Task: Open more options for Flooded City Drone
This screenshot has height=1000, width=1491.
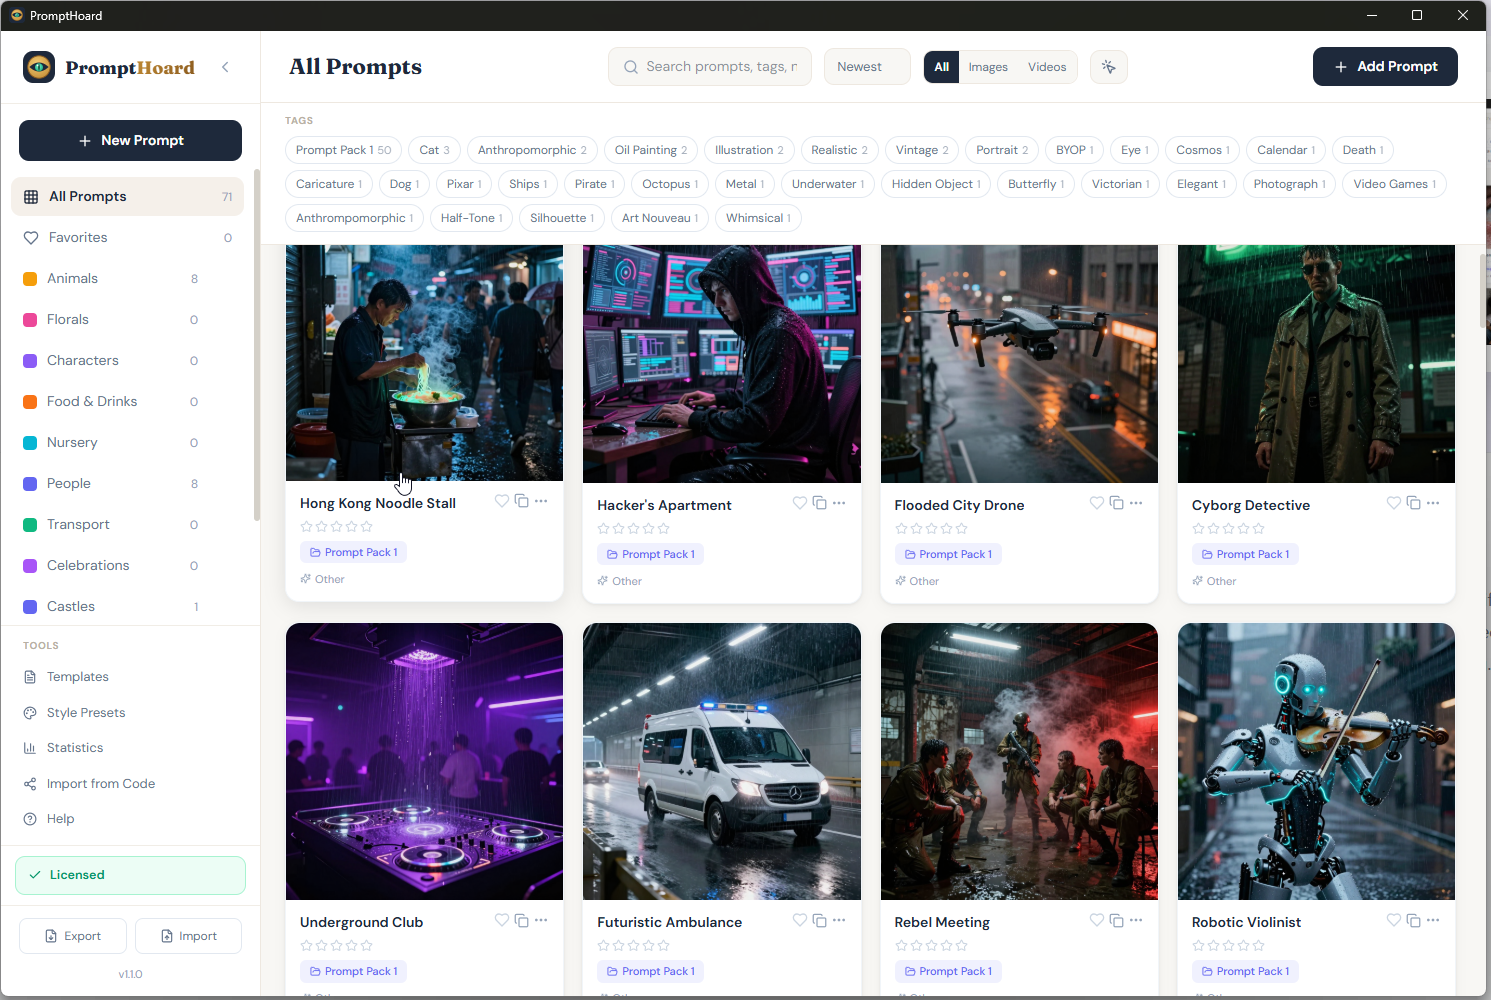Action: [1136, 503]
